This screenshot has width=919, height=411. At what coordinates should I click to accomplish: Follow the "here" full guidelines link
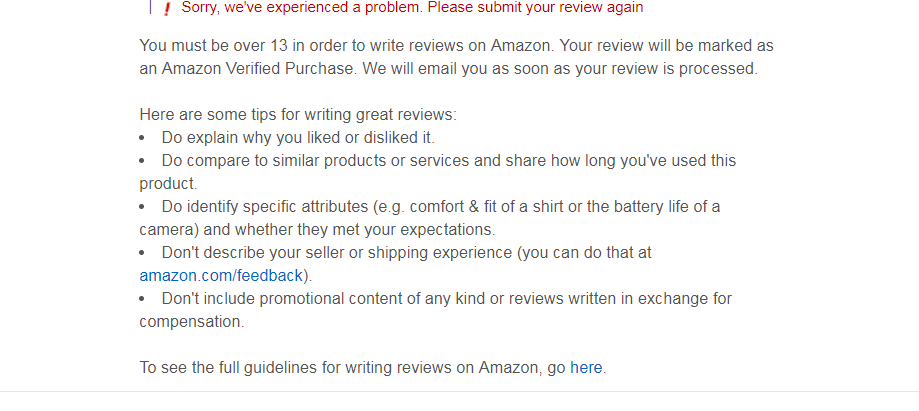586,367
